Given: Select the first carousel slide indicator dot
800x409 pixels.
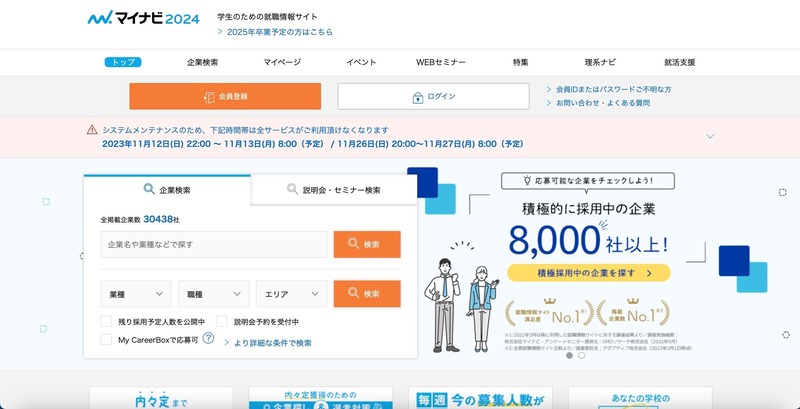Looking at the screenshot, I should [569, 355].
